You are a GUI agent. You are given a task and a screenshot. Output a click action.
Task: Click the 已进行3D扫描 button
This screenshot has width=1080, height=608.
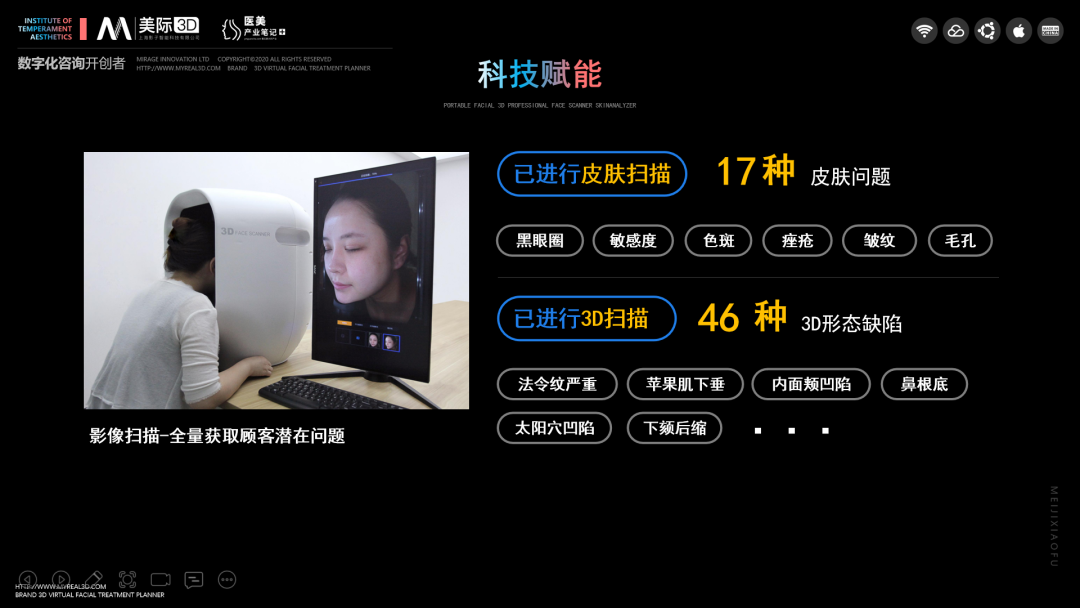tap(586, 318)
